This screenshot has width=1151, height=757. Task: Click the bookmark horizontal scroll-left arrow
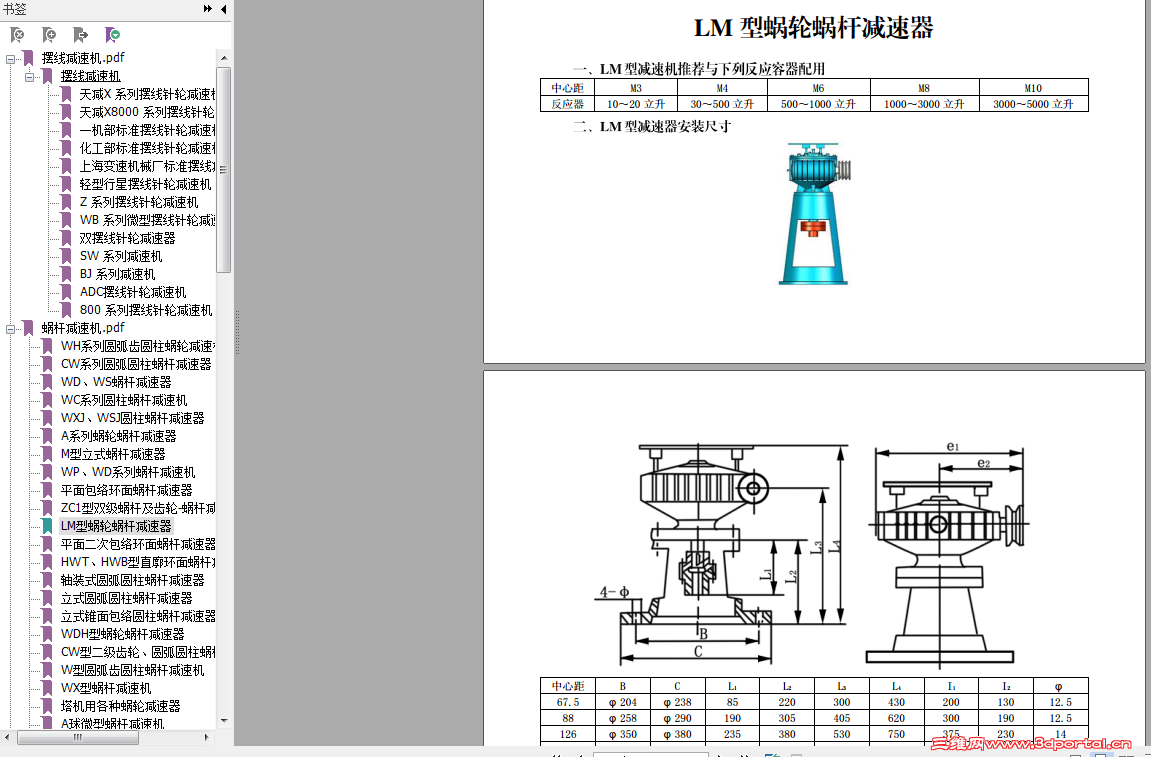click(x=7, y=737)
